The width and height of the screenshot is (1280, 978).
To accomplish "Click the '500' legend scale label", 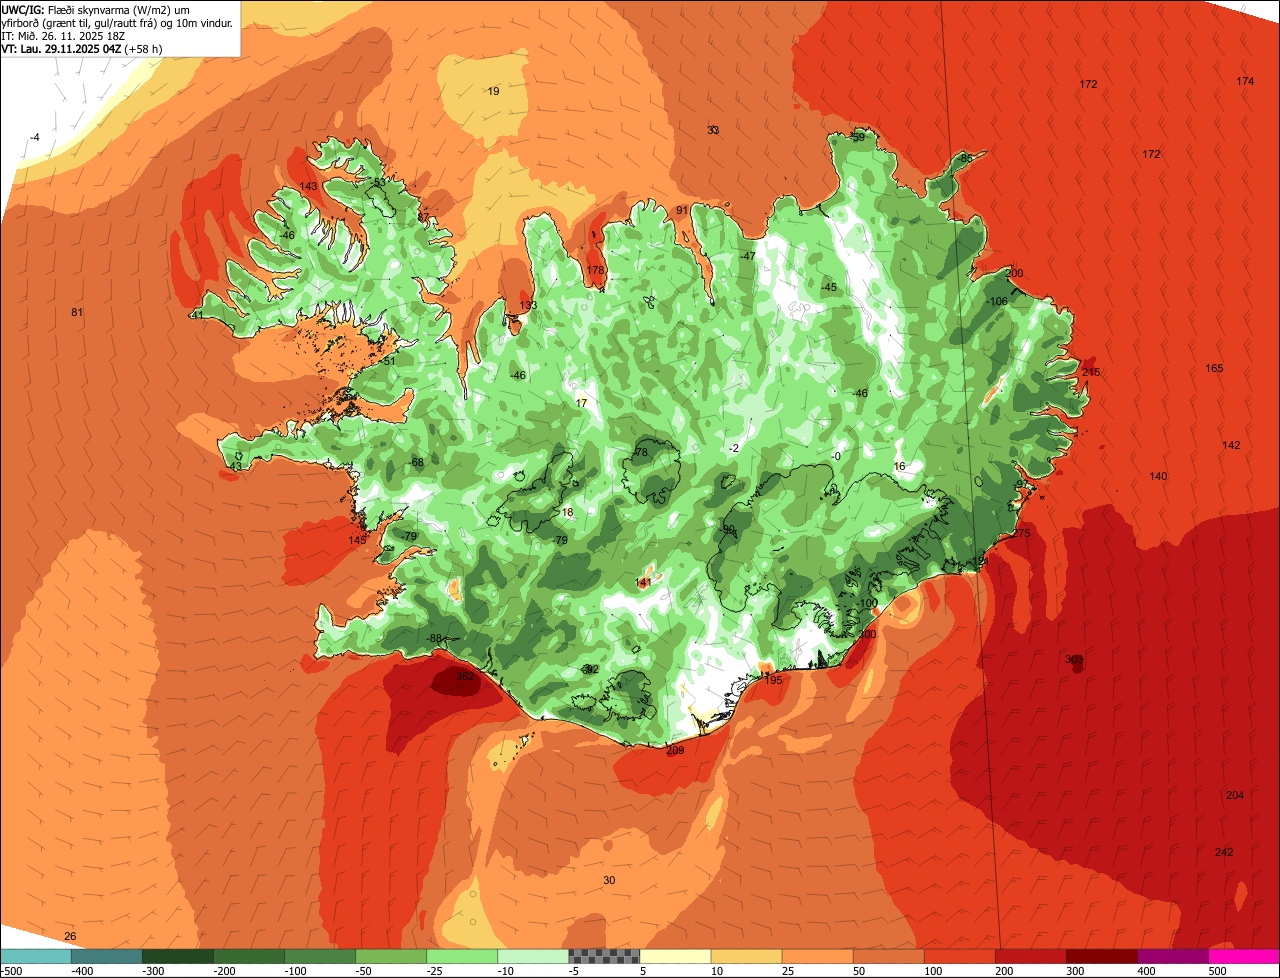I will pos(1217,971).
